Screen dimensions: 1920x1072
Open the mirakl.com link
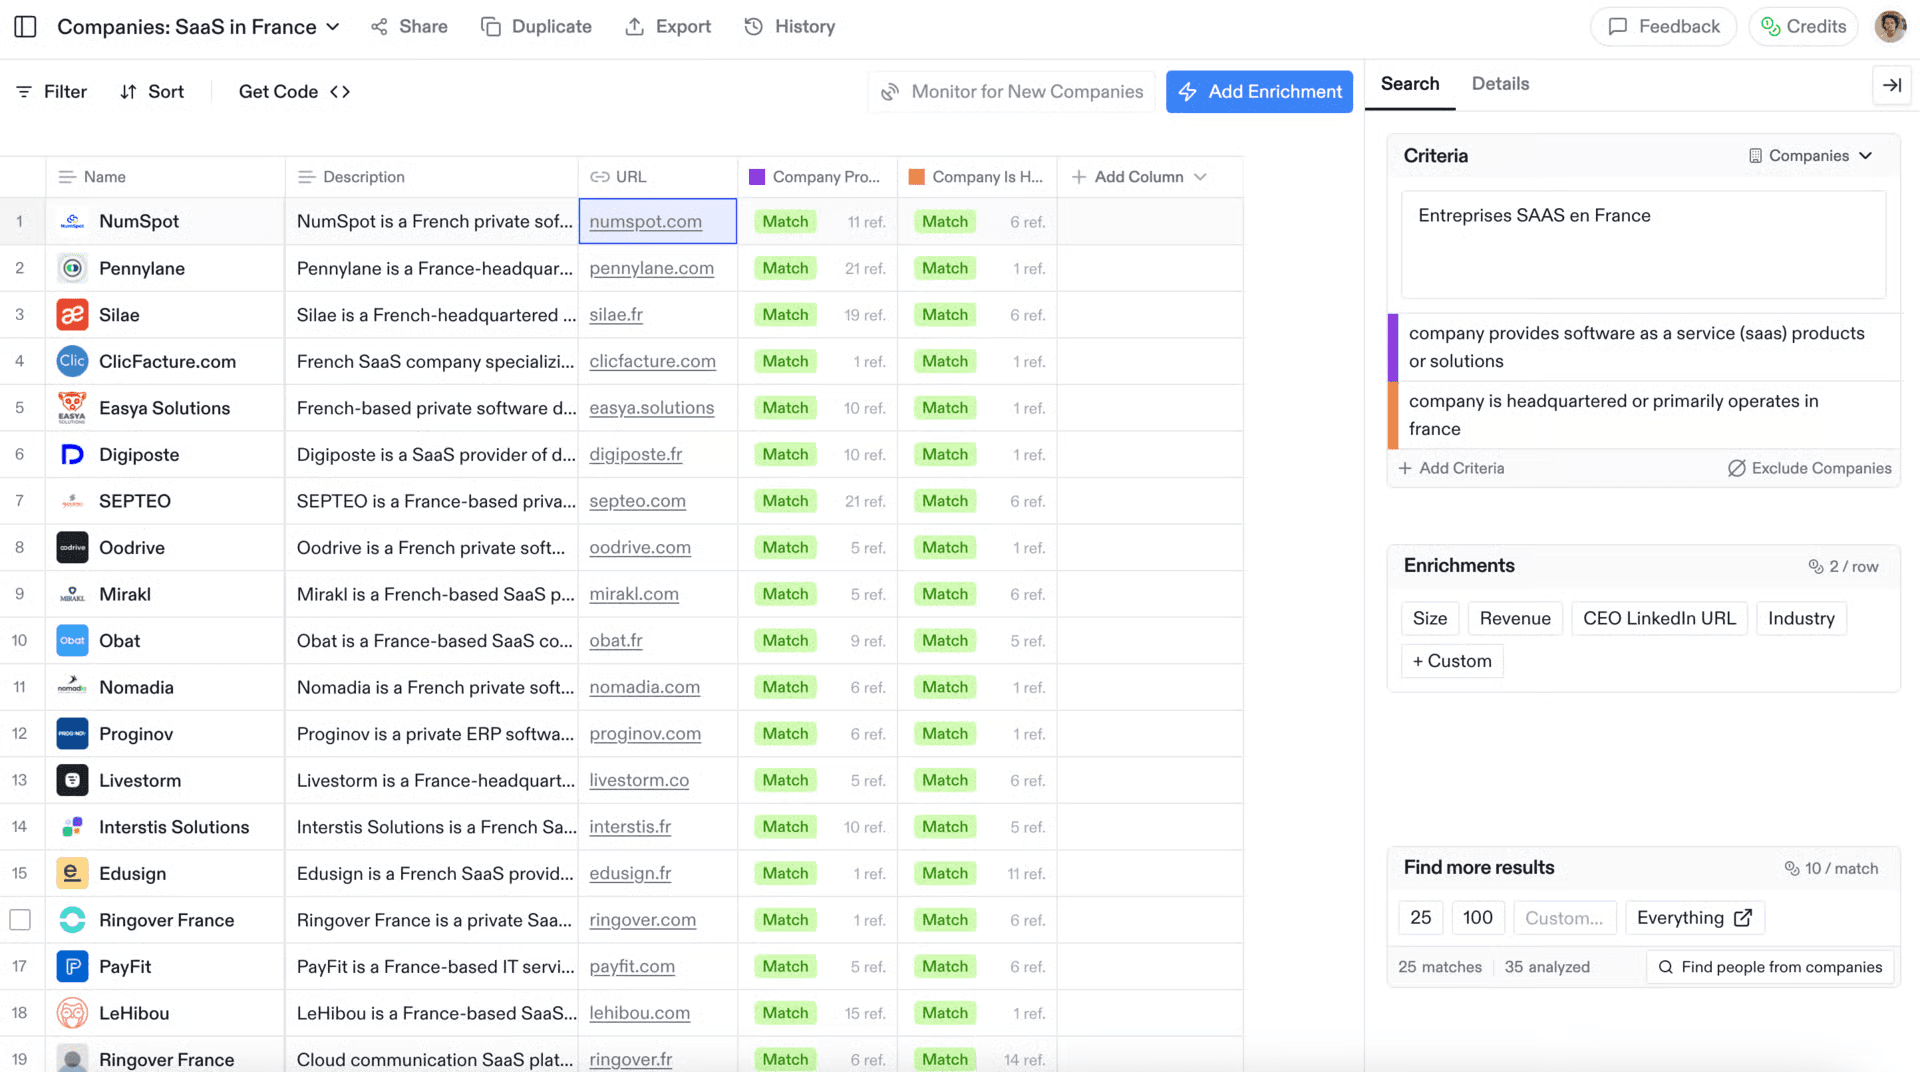coord(634,594)
